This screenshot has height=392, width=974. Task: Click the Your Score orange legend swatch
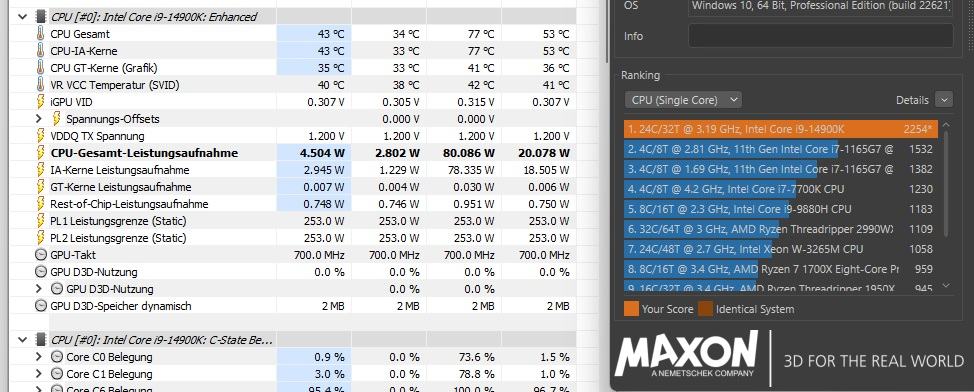coord(631,309)
